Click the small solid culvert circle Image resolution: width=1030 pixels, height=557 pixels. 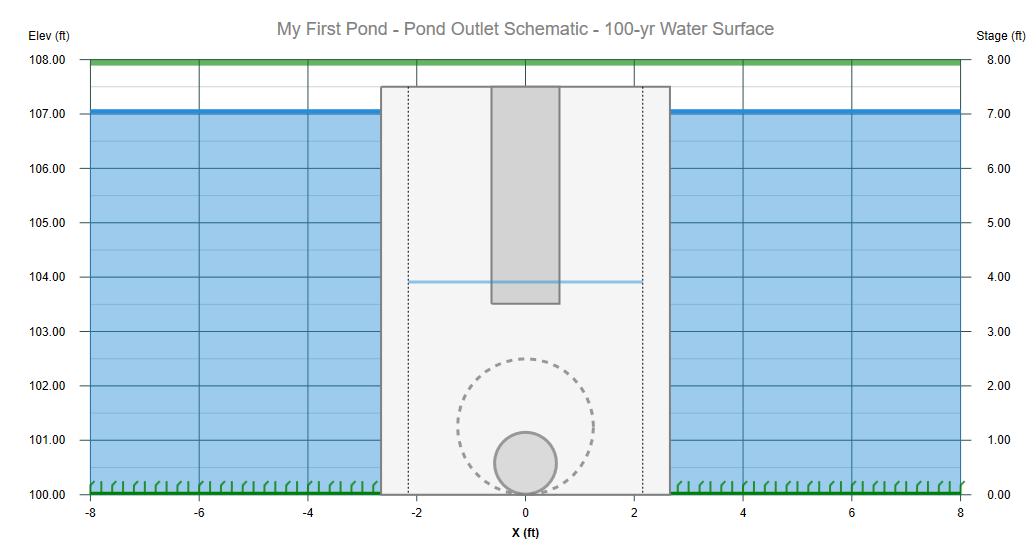point(526,463)
